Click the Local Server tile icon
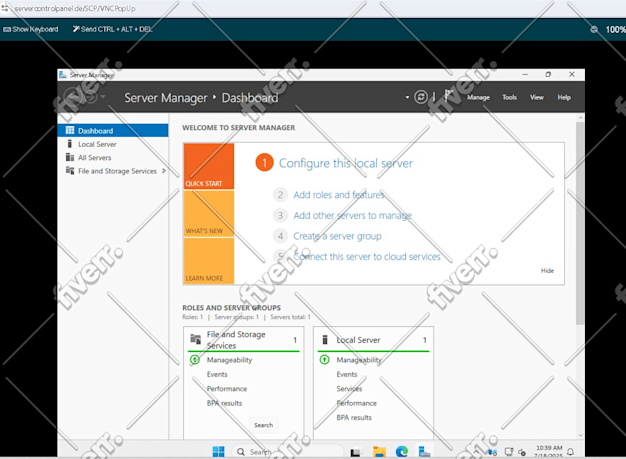The width and height of the screenshot is (626, 459). 325,340
